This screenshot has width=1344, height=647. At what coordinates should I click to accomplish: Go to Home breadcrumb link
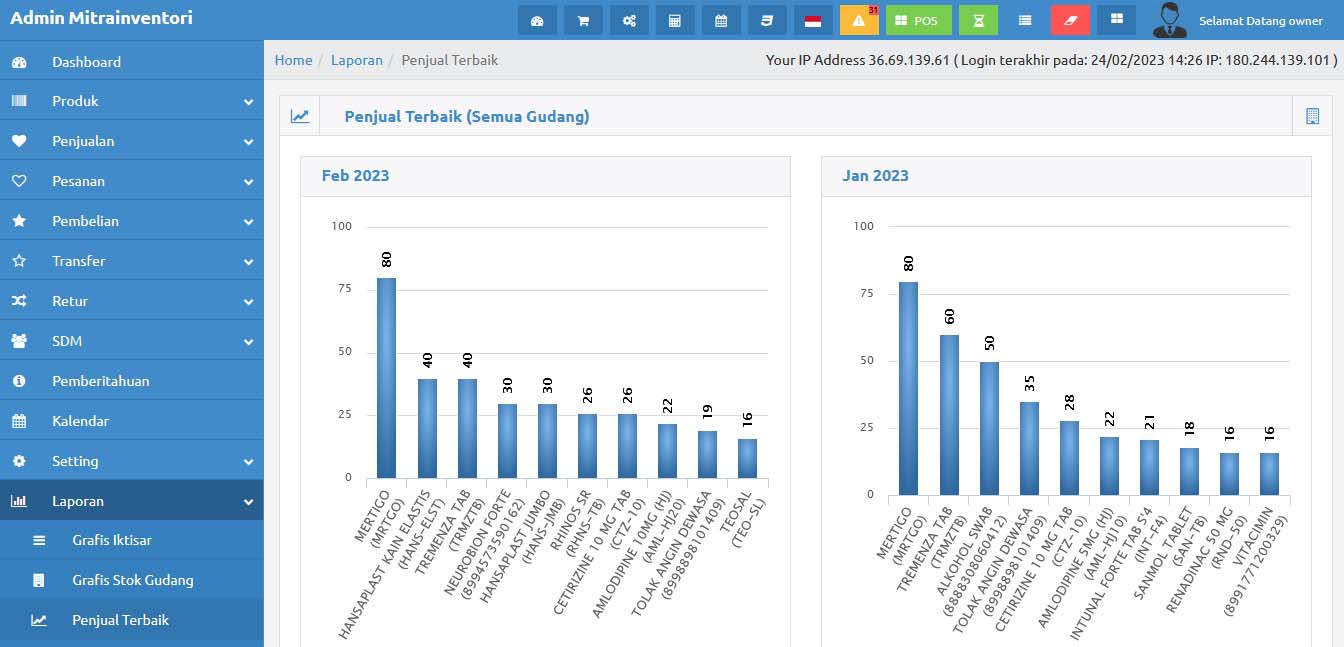click(293, 60)
